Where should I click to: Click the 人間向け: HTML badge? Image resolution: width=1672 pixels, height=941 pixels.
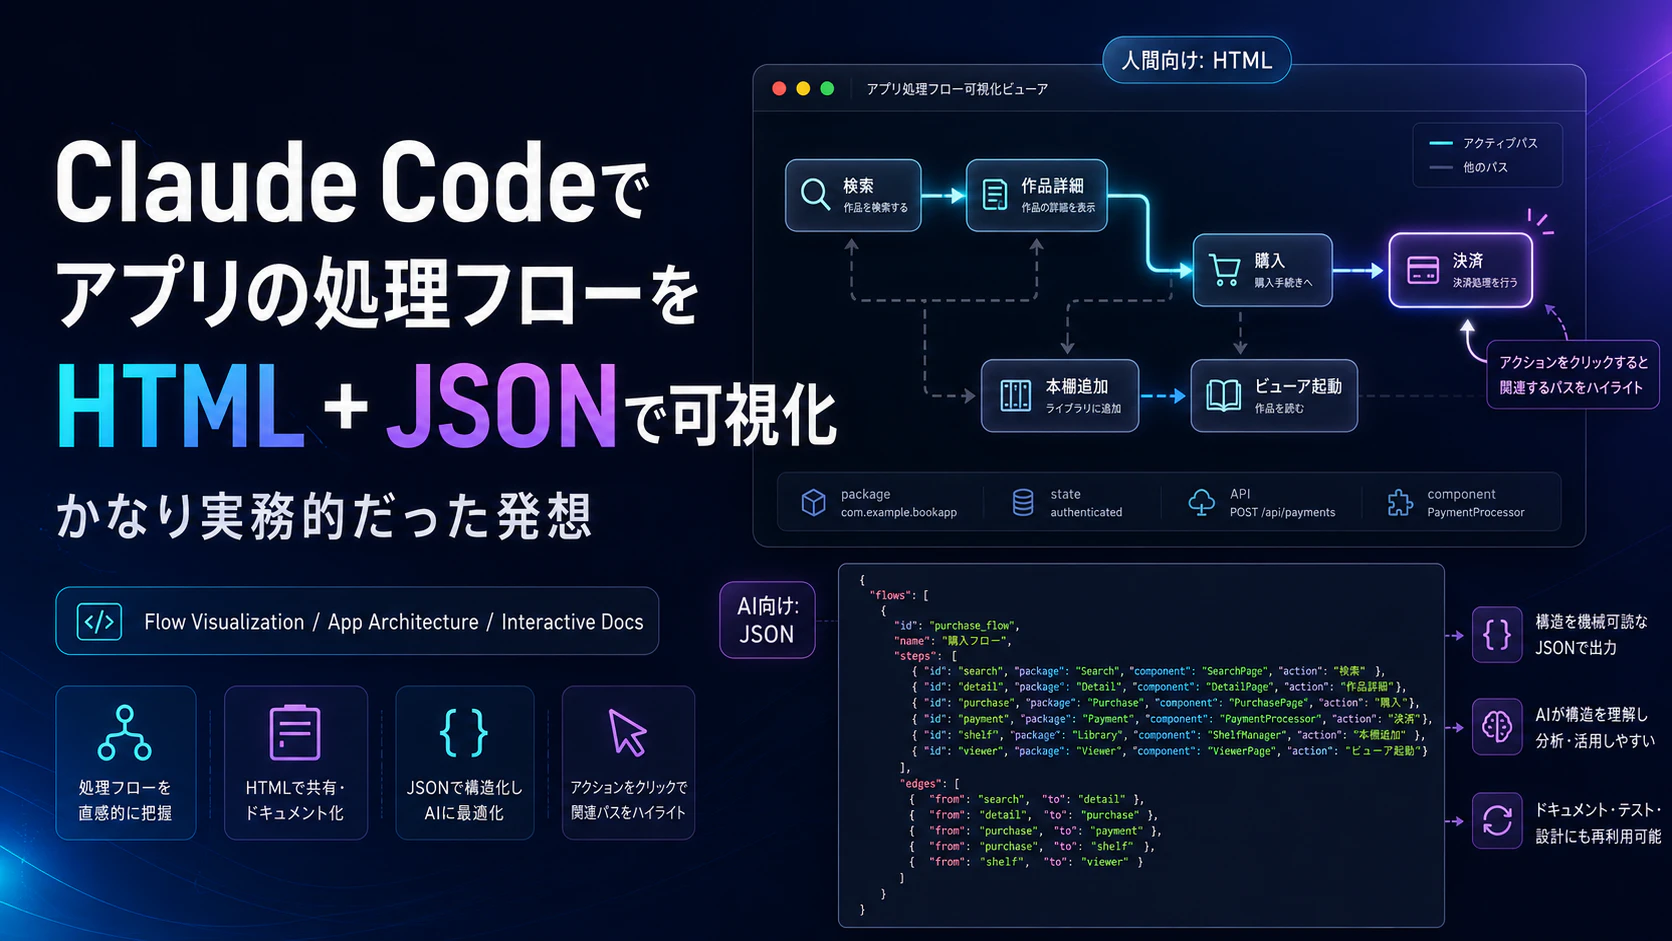1197,60
